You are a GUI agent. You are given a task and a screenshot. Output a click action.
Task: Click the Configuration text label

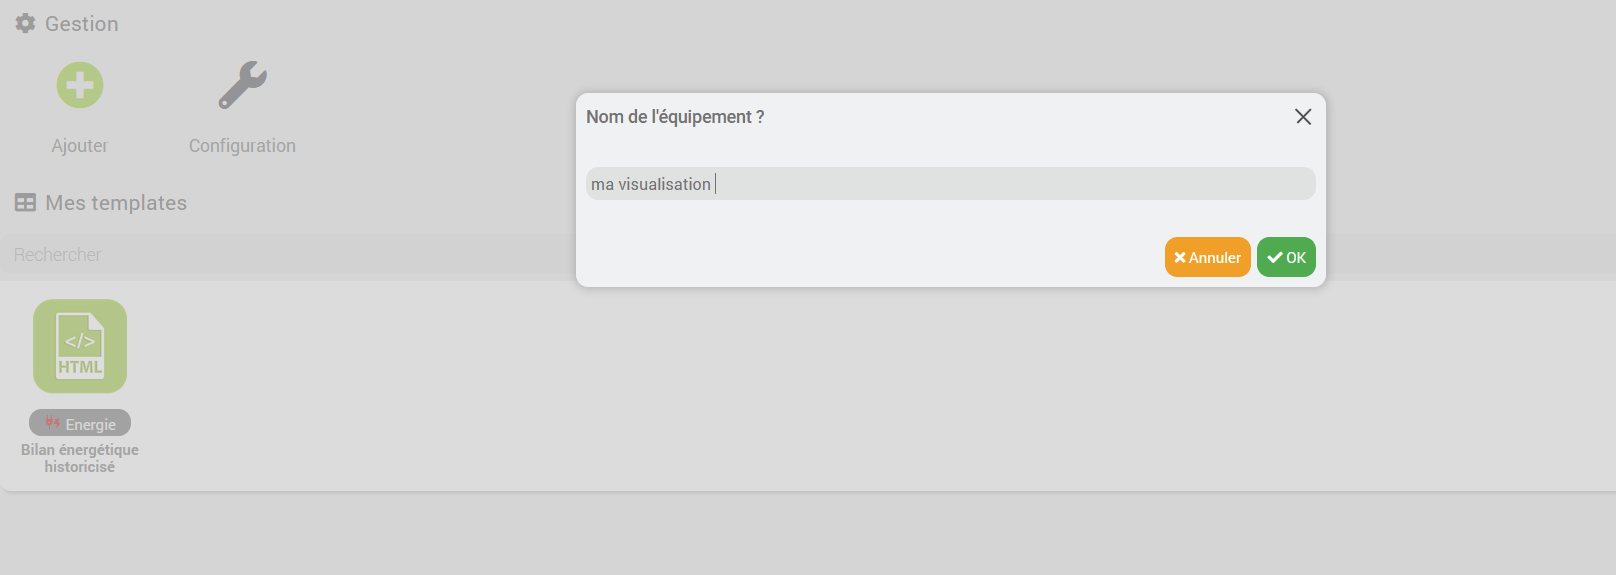click(242, 146)
